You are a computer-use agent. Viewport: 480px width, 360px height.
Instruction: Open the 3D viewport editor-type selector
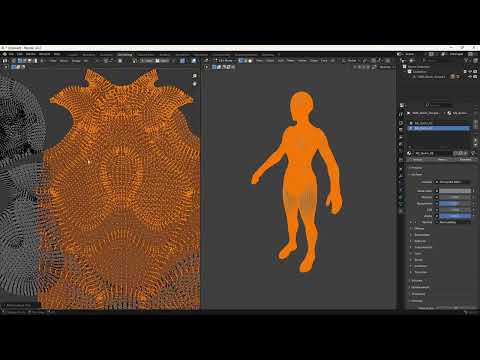[x=206, y=61]
